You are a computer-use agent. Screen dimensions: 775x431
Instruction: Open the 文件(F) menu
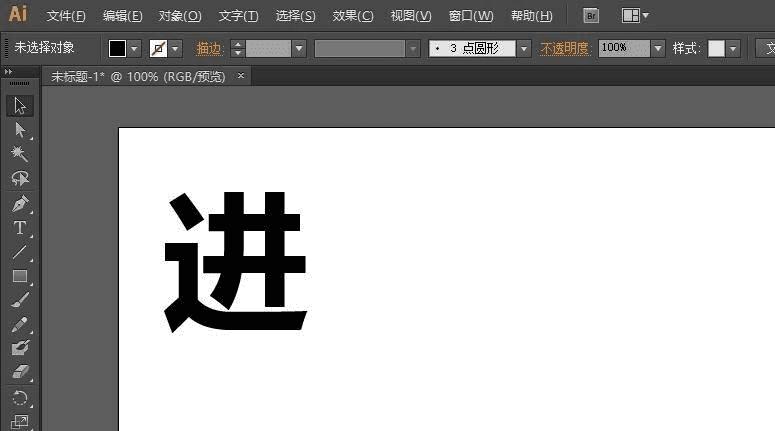[x=66, y=16]
